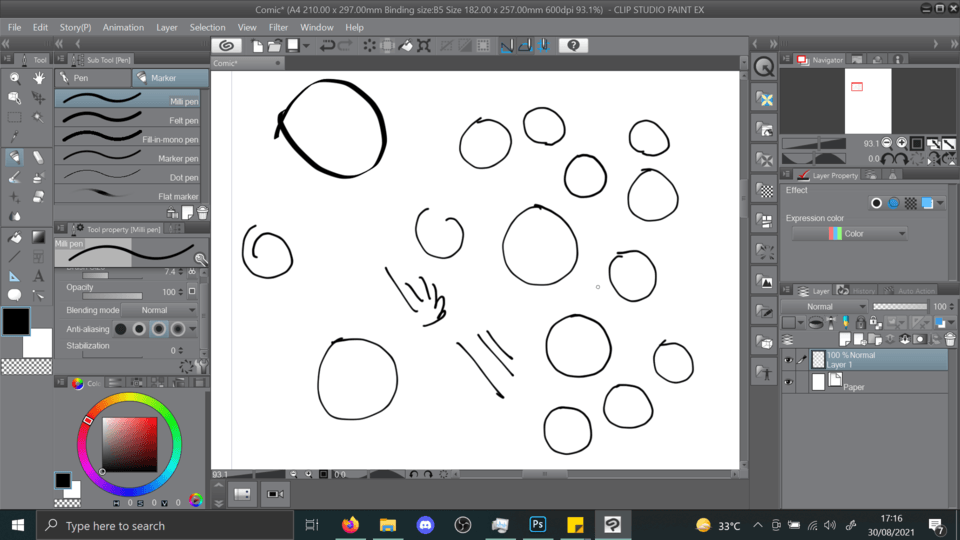Select the Eraser tool in the tool palette
The image size is (960, 540).
38,158
